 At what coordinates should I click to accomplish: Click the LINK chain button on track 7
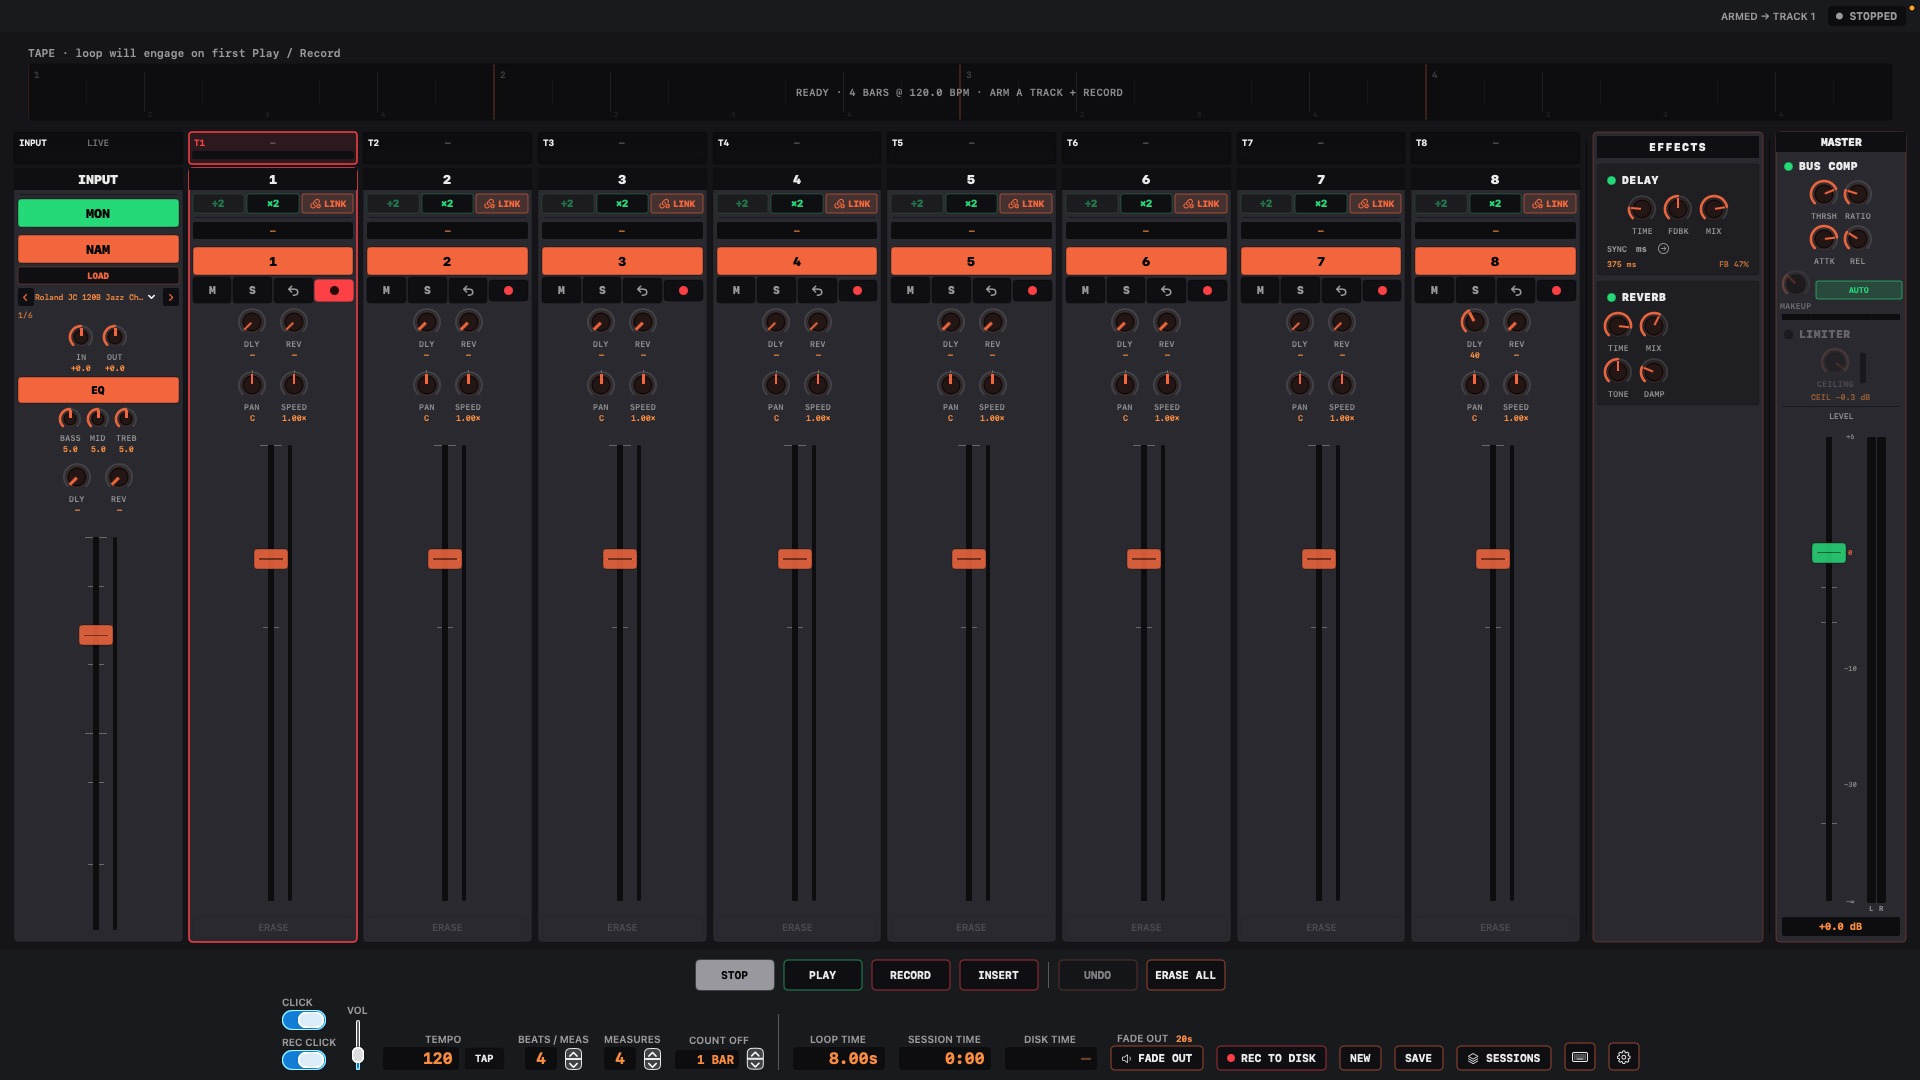1375,203
